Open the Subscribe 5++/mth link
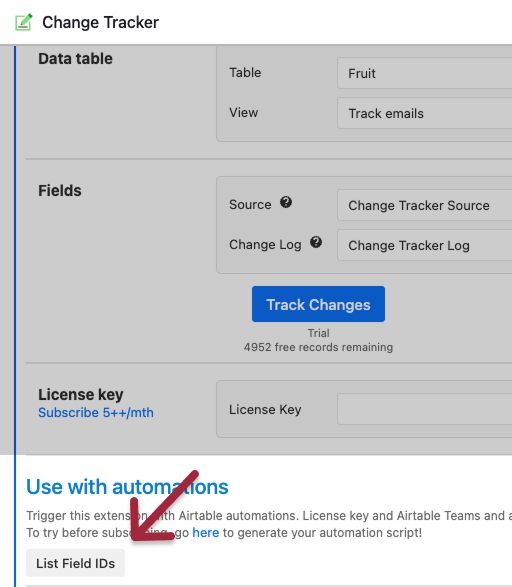Viewport: 512px width, 587px height. click(x=96, y=413)
